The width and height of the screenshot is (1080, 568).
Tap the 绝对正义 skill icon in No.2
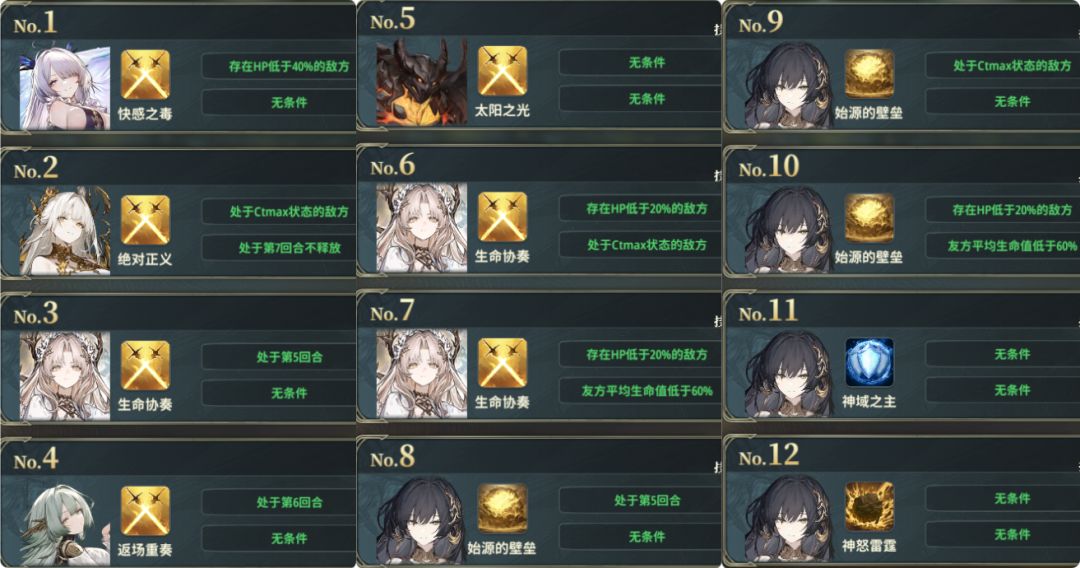(x=145, y=220)
